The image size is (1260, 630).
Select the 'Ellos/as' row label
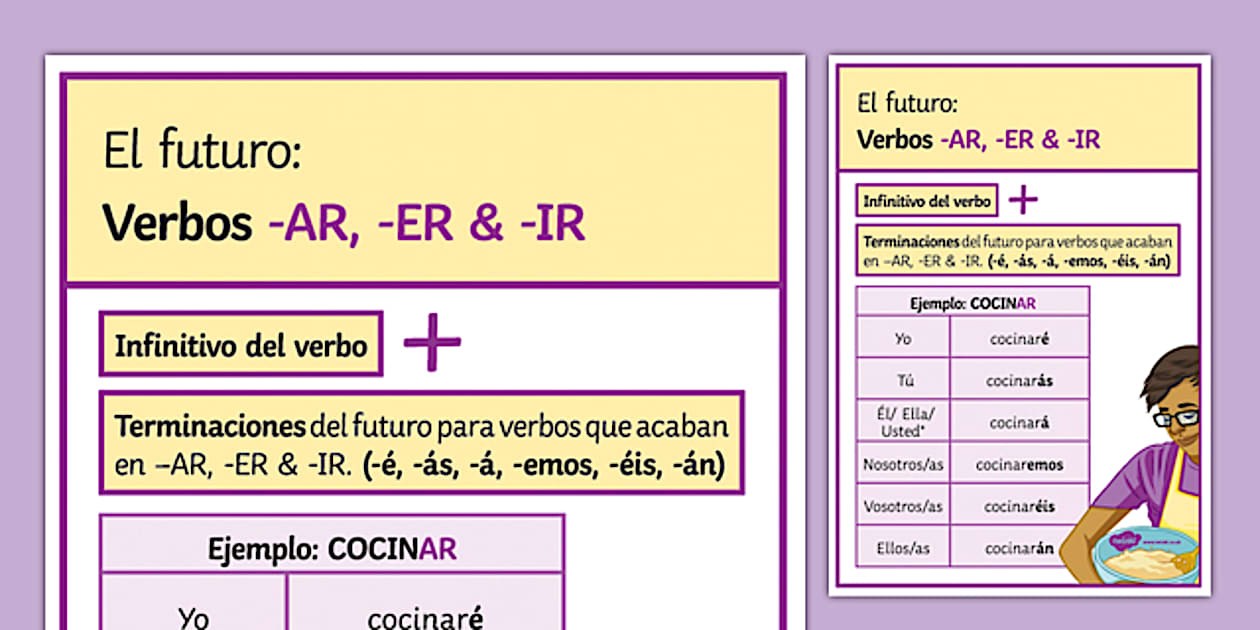tap(902, 547)
